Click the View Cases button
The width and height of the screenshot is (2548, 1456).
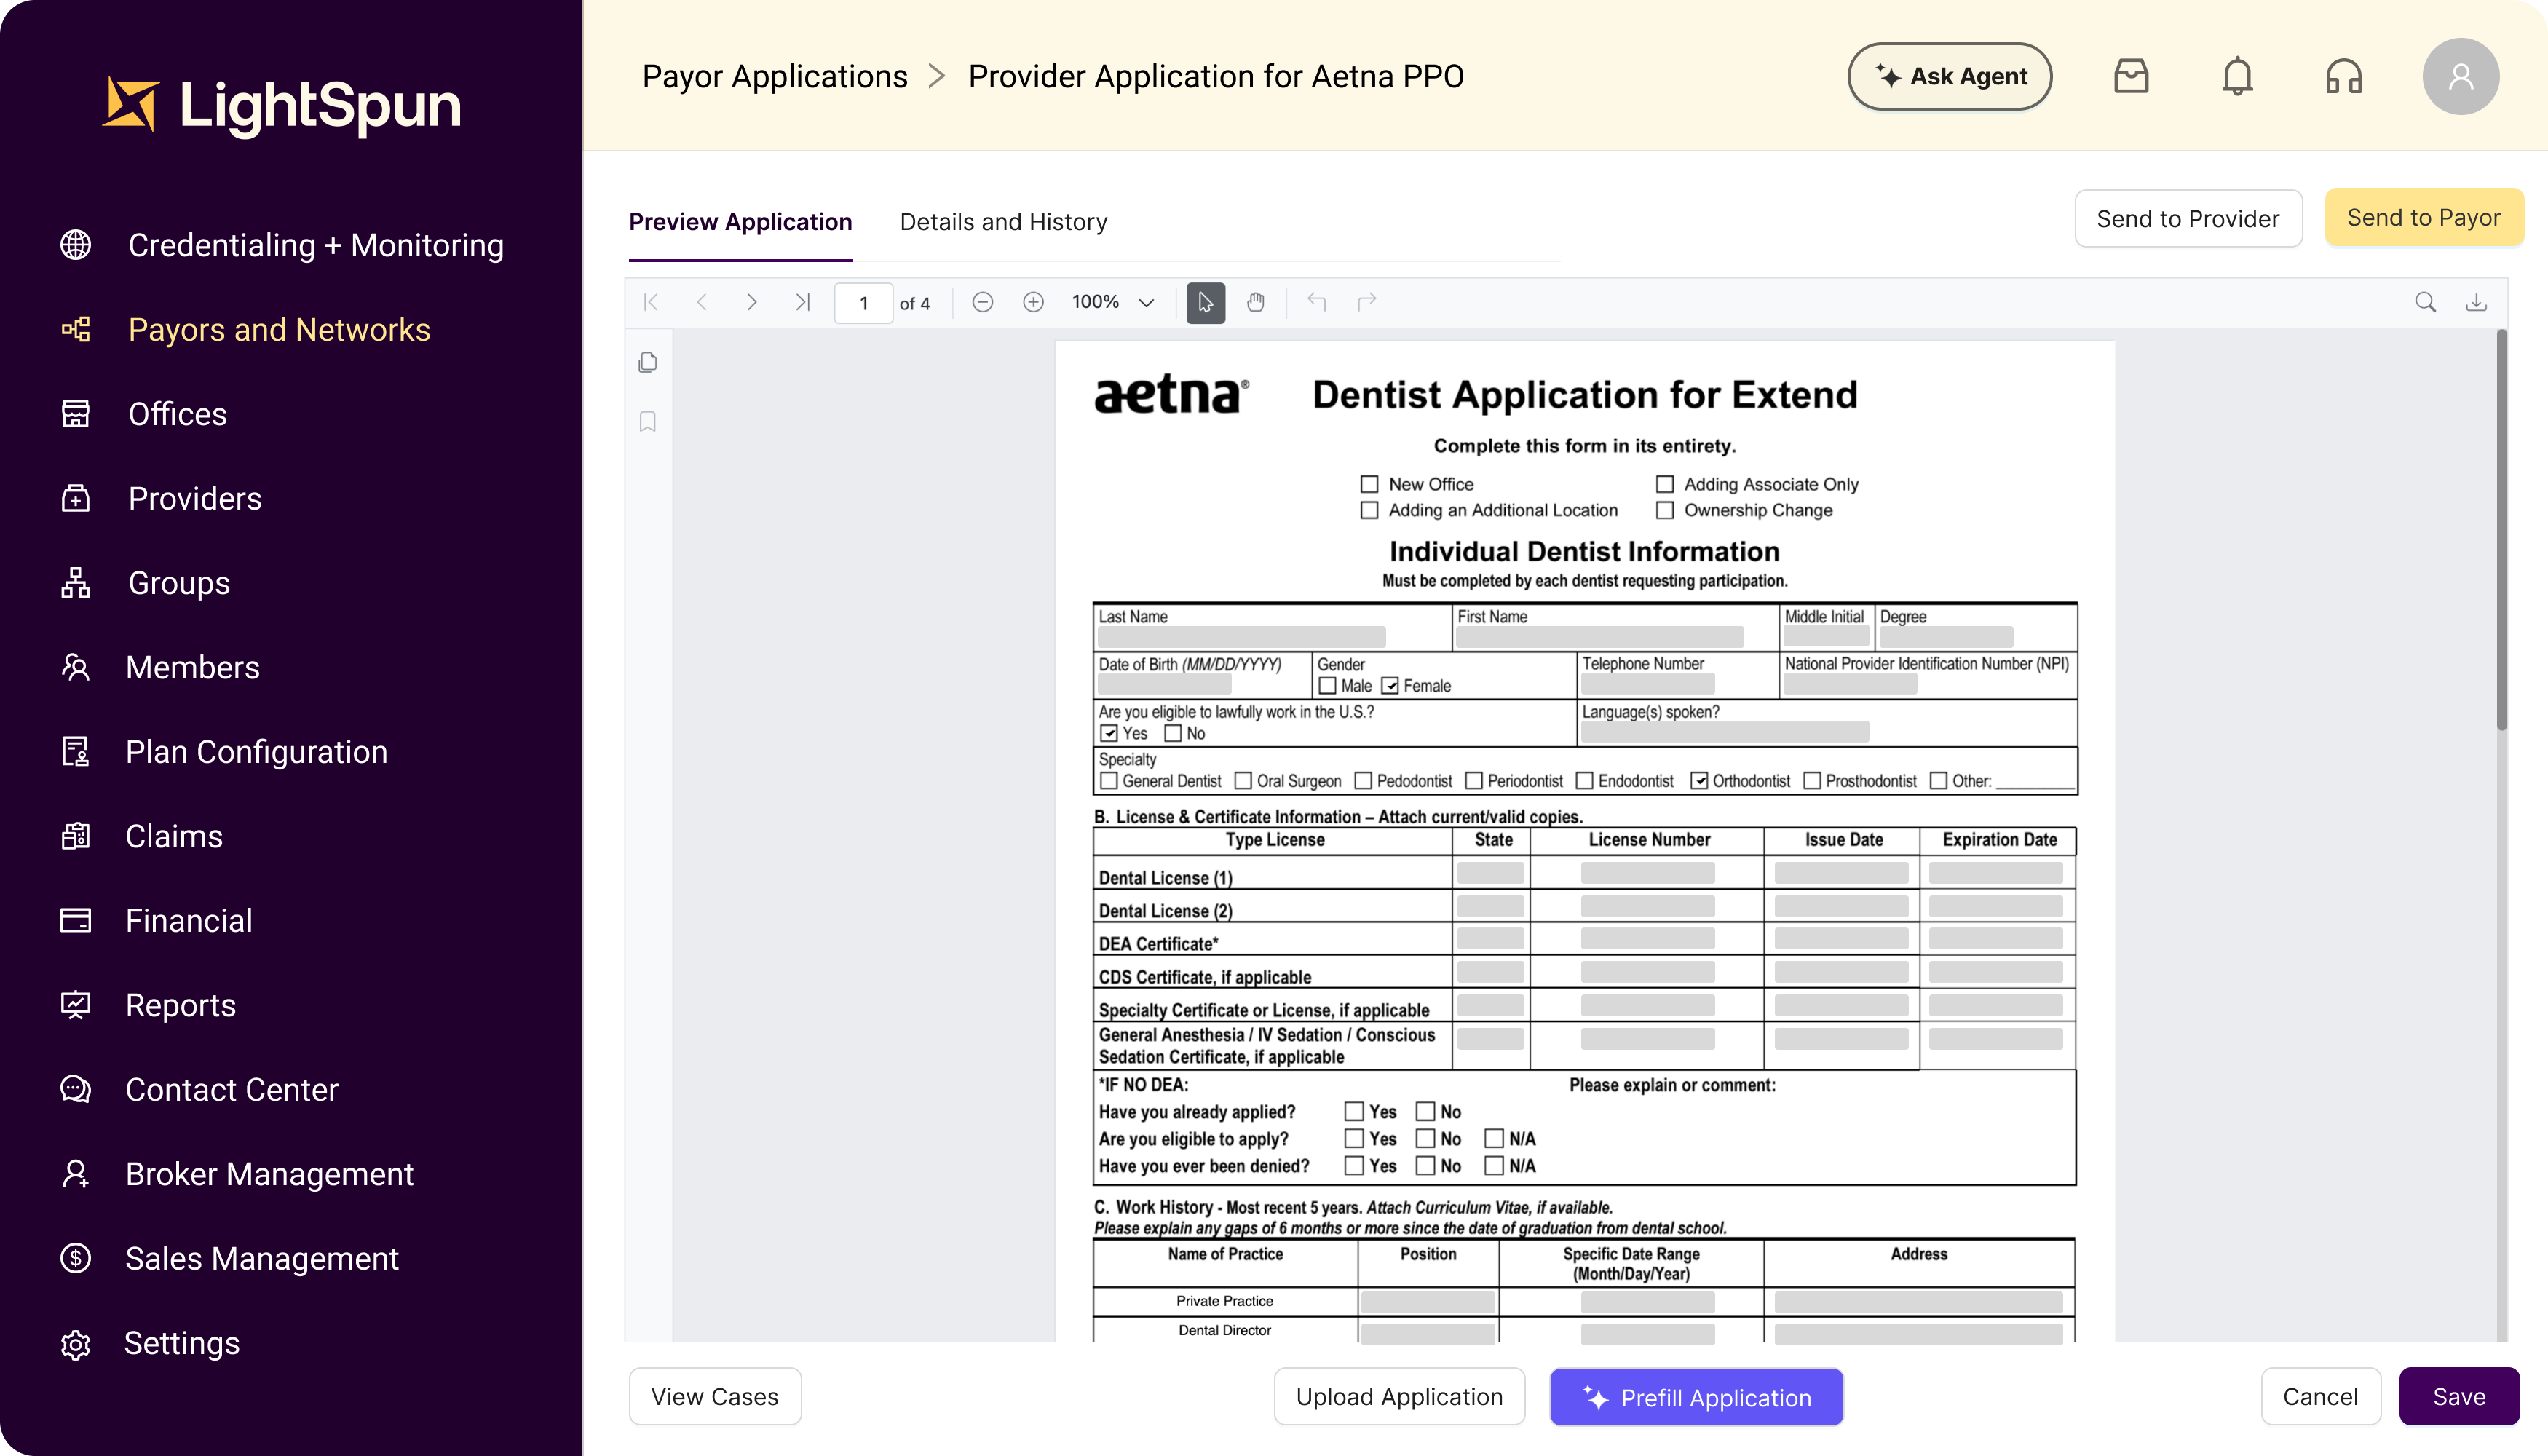click(714, 1397)
